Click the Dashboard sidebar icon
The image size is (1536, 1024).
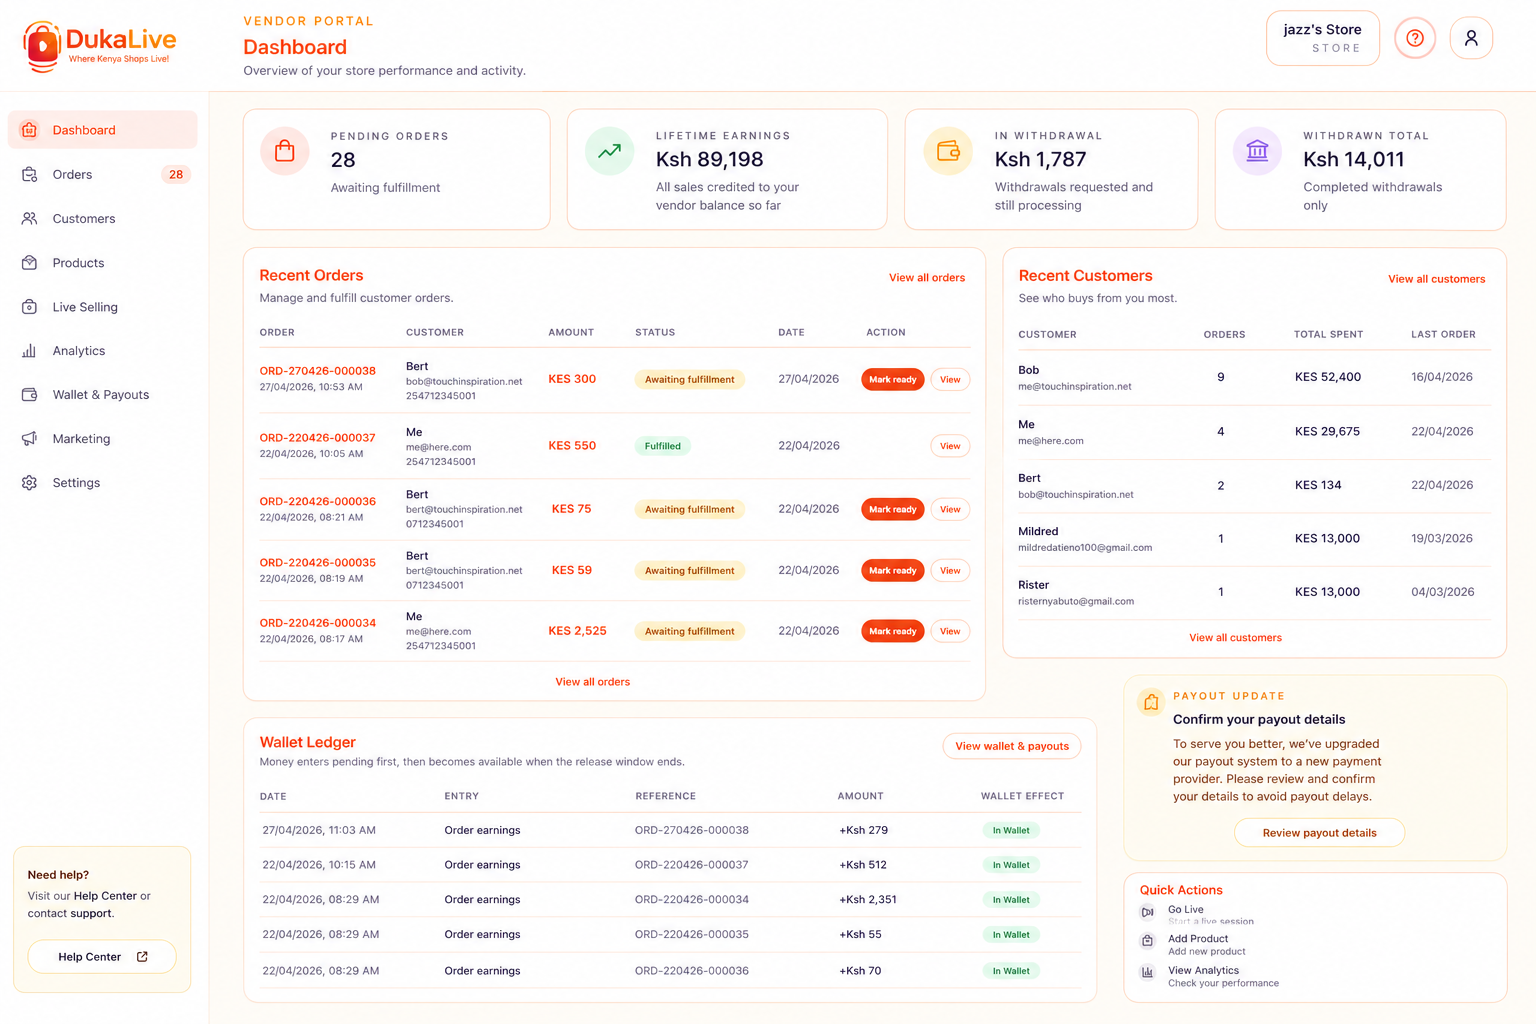coord(30,130)
